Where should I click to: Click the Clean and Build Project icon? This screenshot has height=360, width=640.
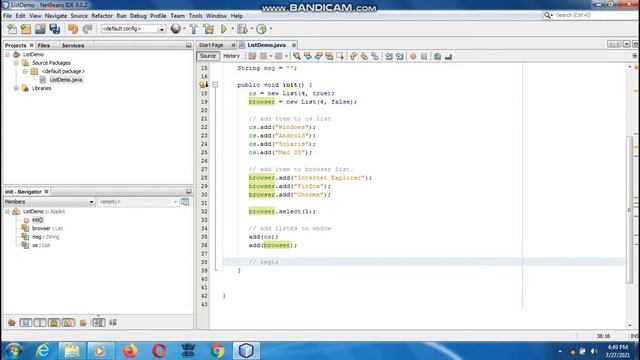point(209,29)
